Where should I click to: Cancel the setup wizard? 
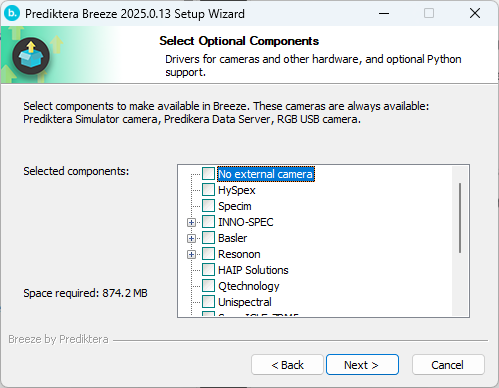(448, 365)
